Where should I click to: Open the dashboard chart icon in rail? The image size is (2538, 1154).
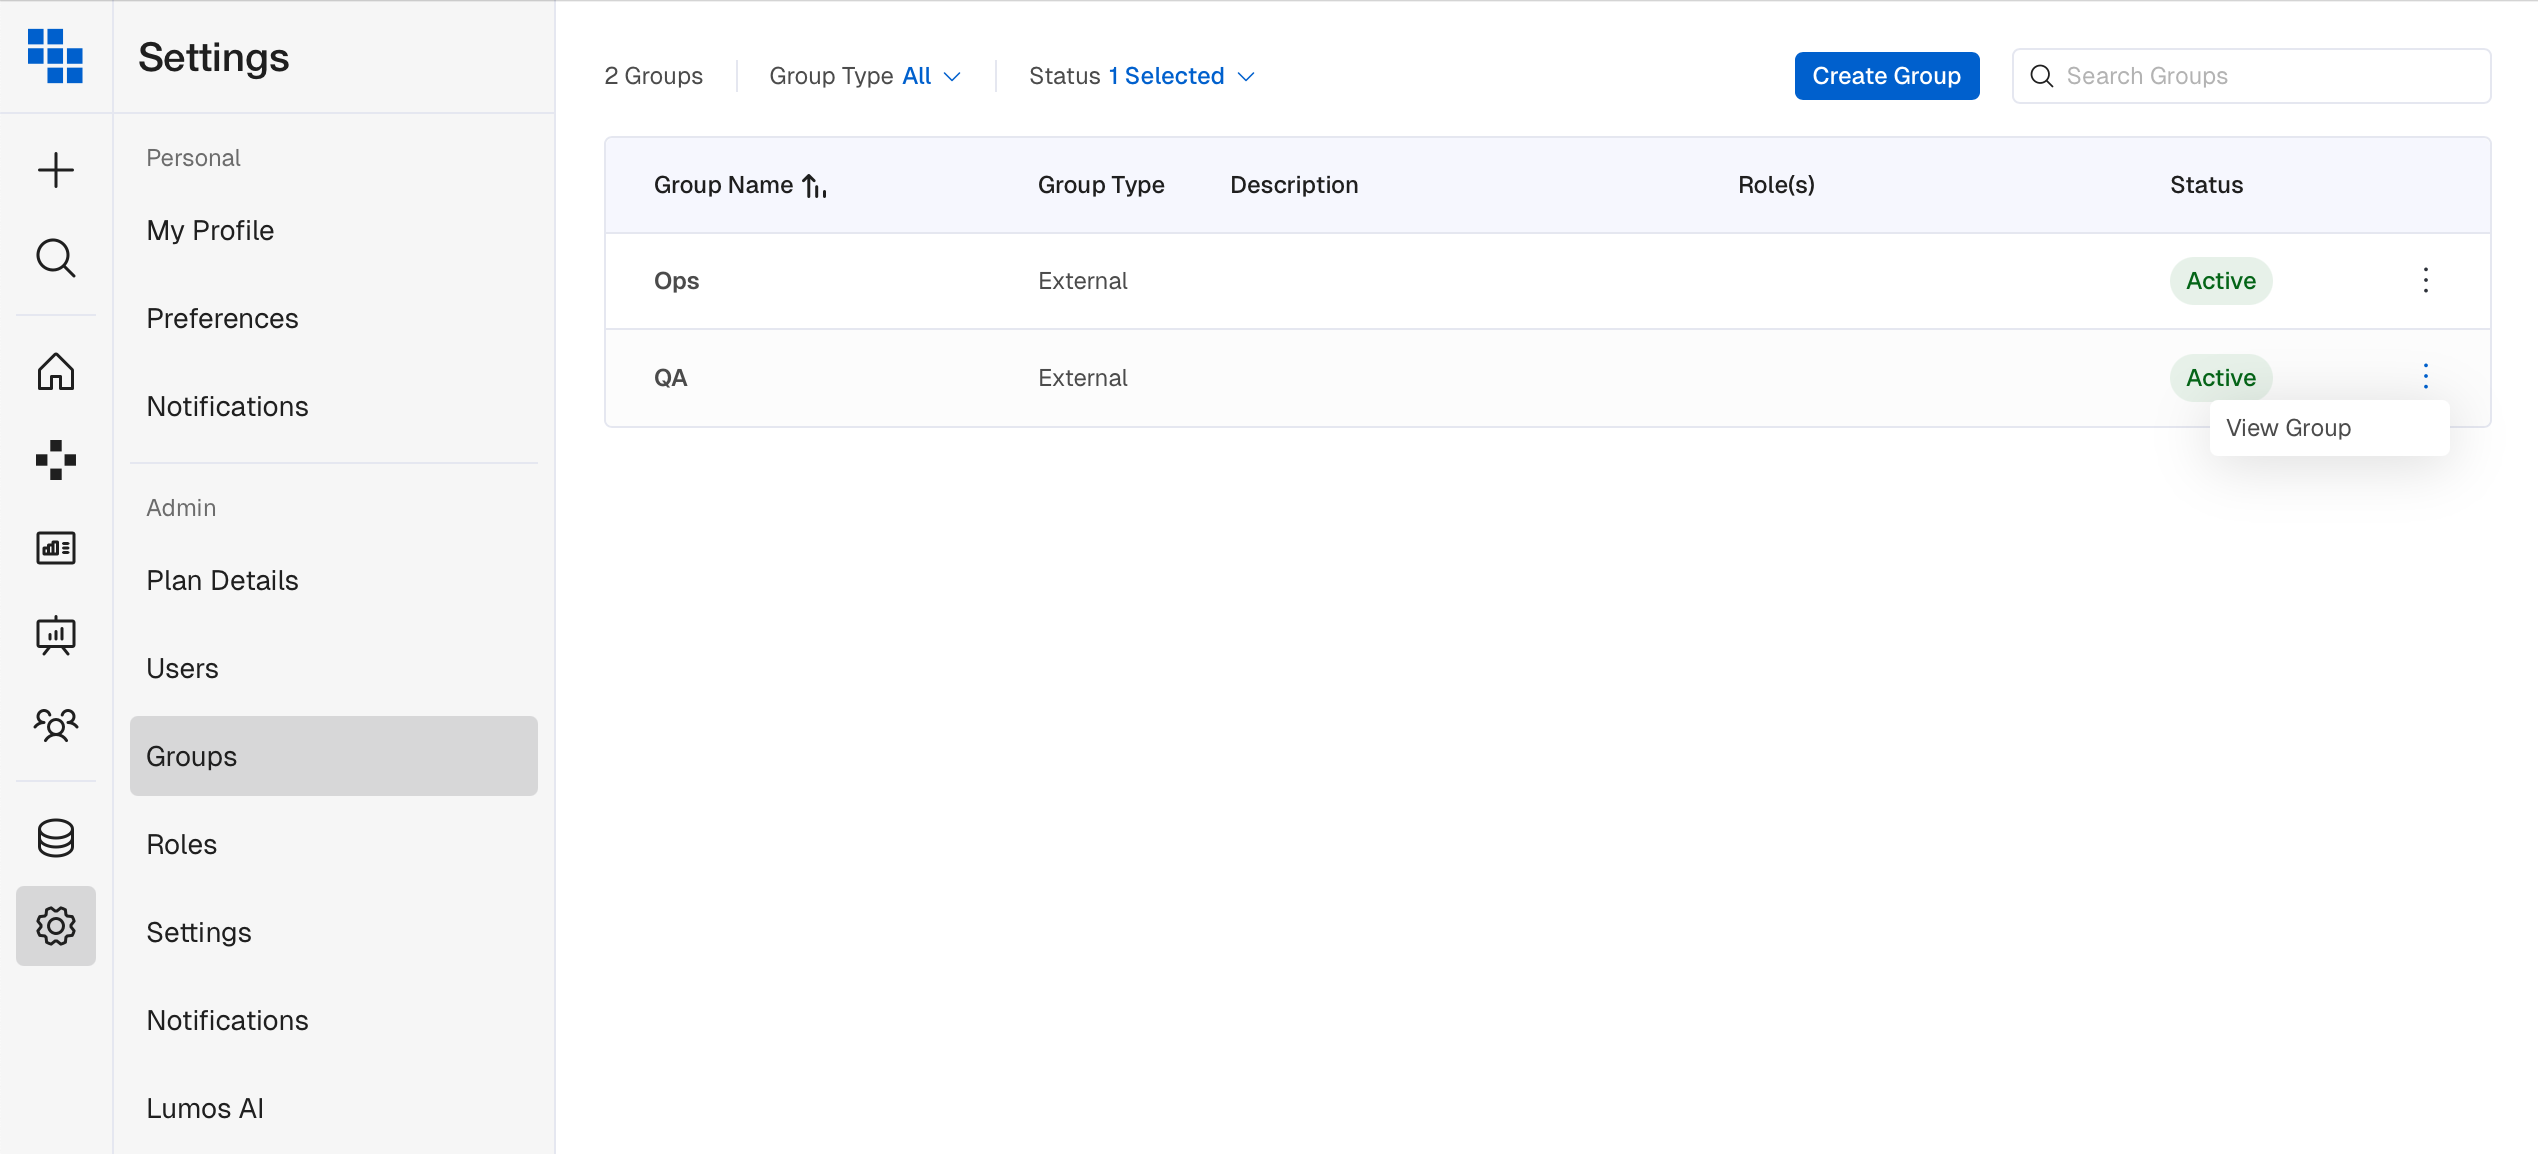(x=56, y=547)
